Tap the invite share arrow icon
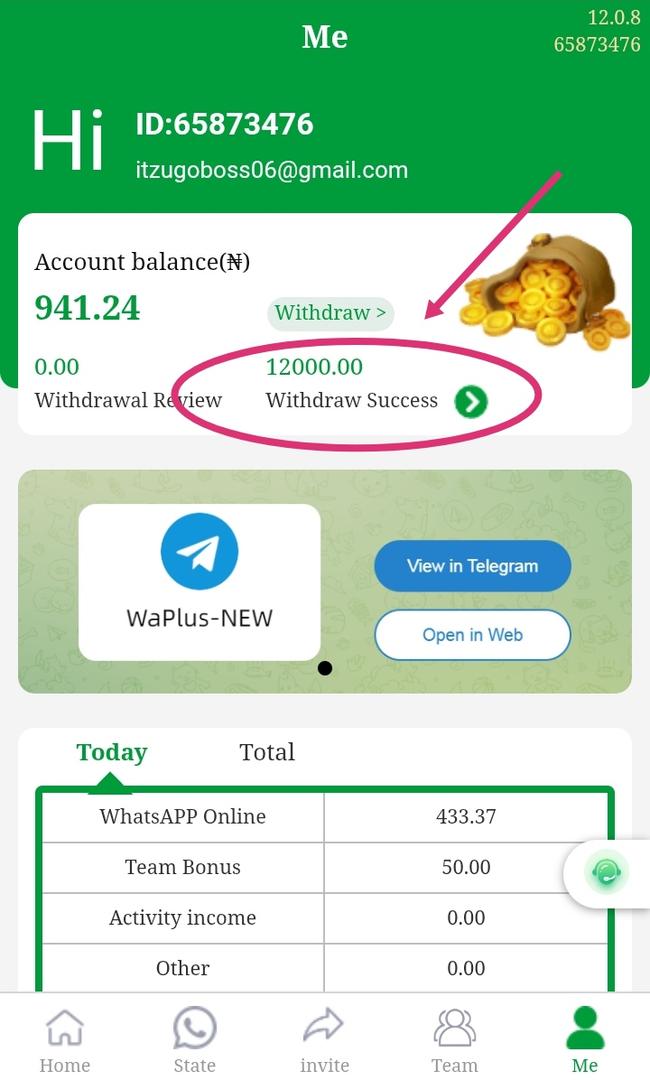This screenshot has width=650, height=1080. point(324,1026)
